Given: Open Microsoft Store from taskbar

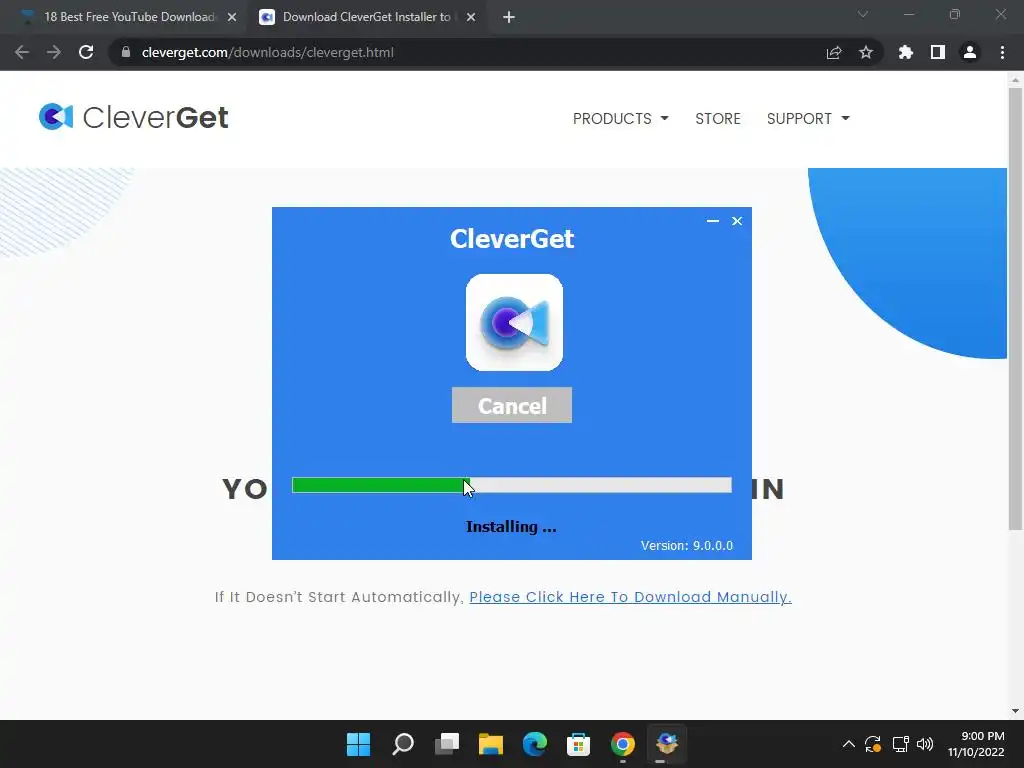Looking at the screenshot, I should click(x=578, y=744).
